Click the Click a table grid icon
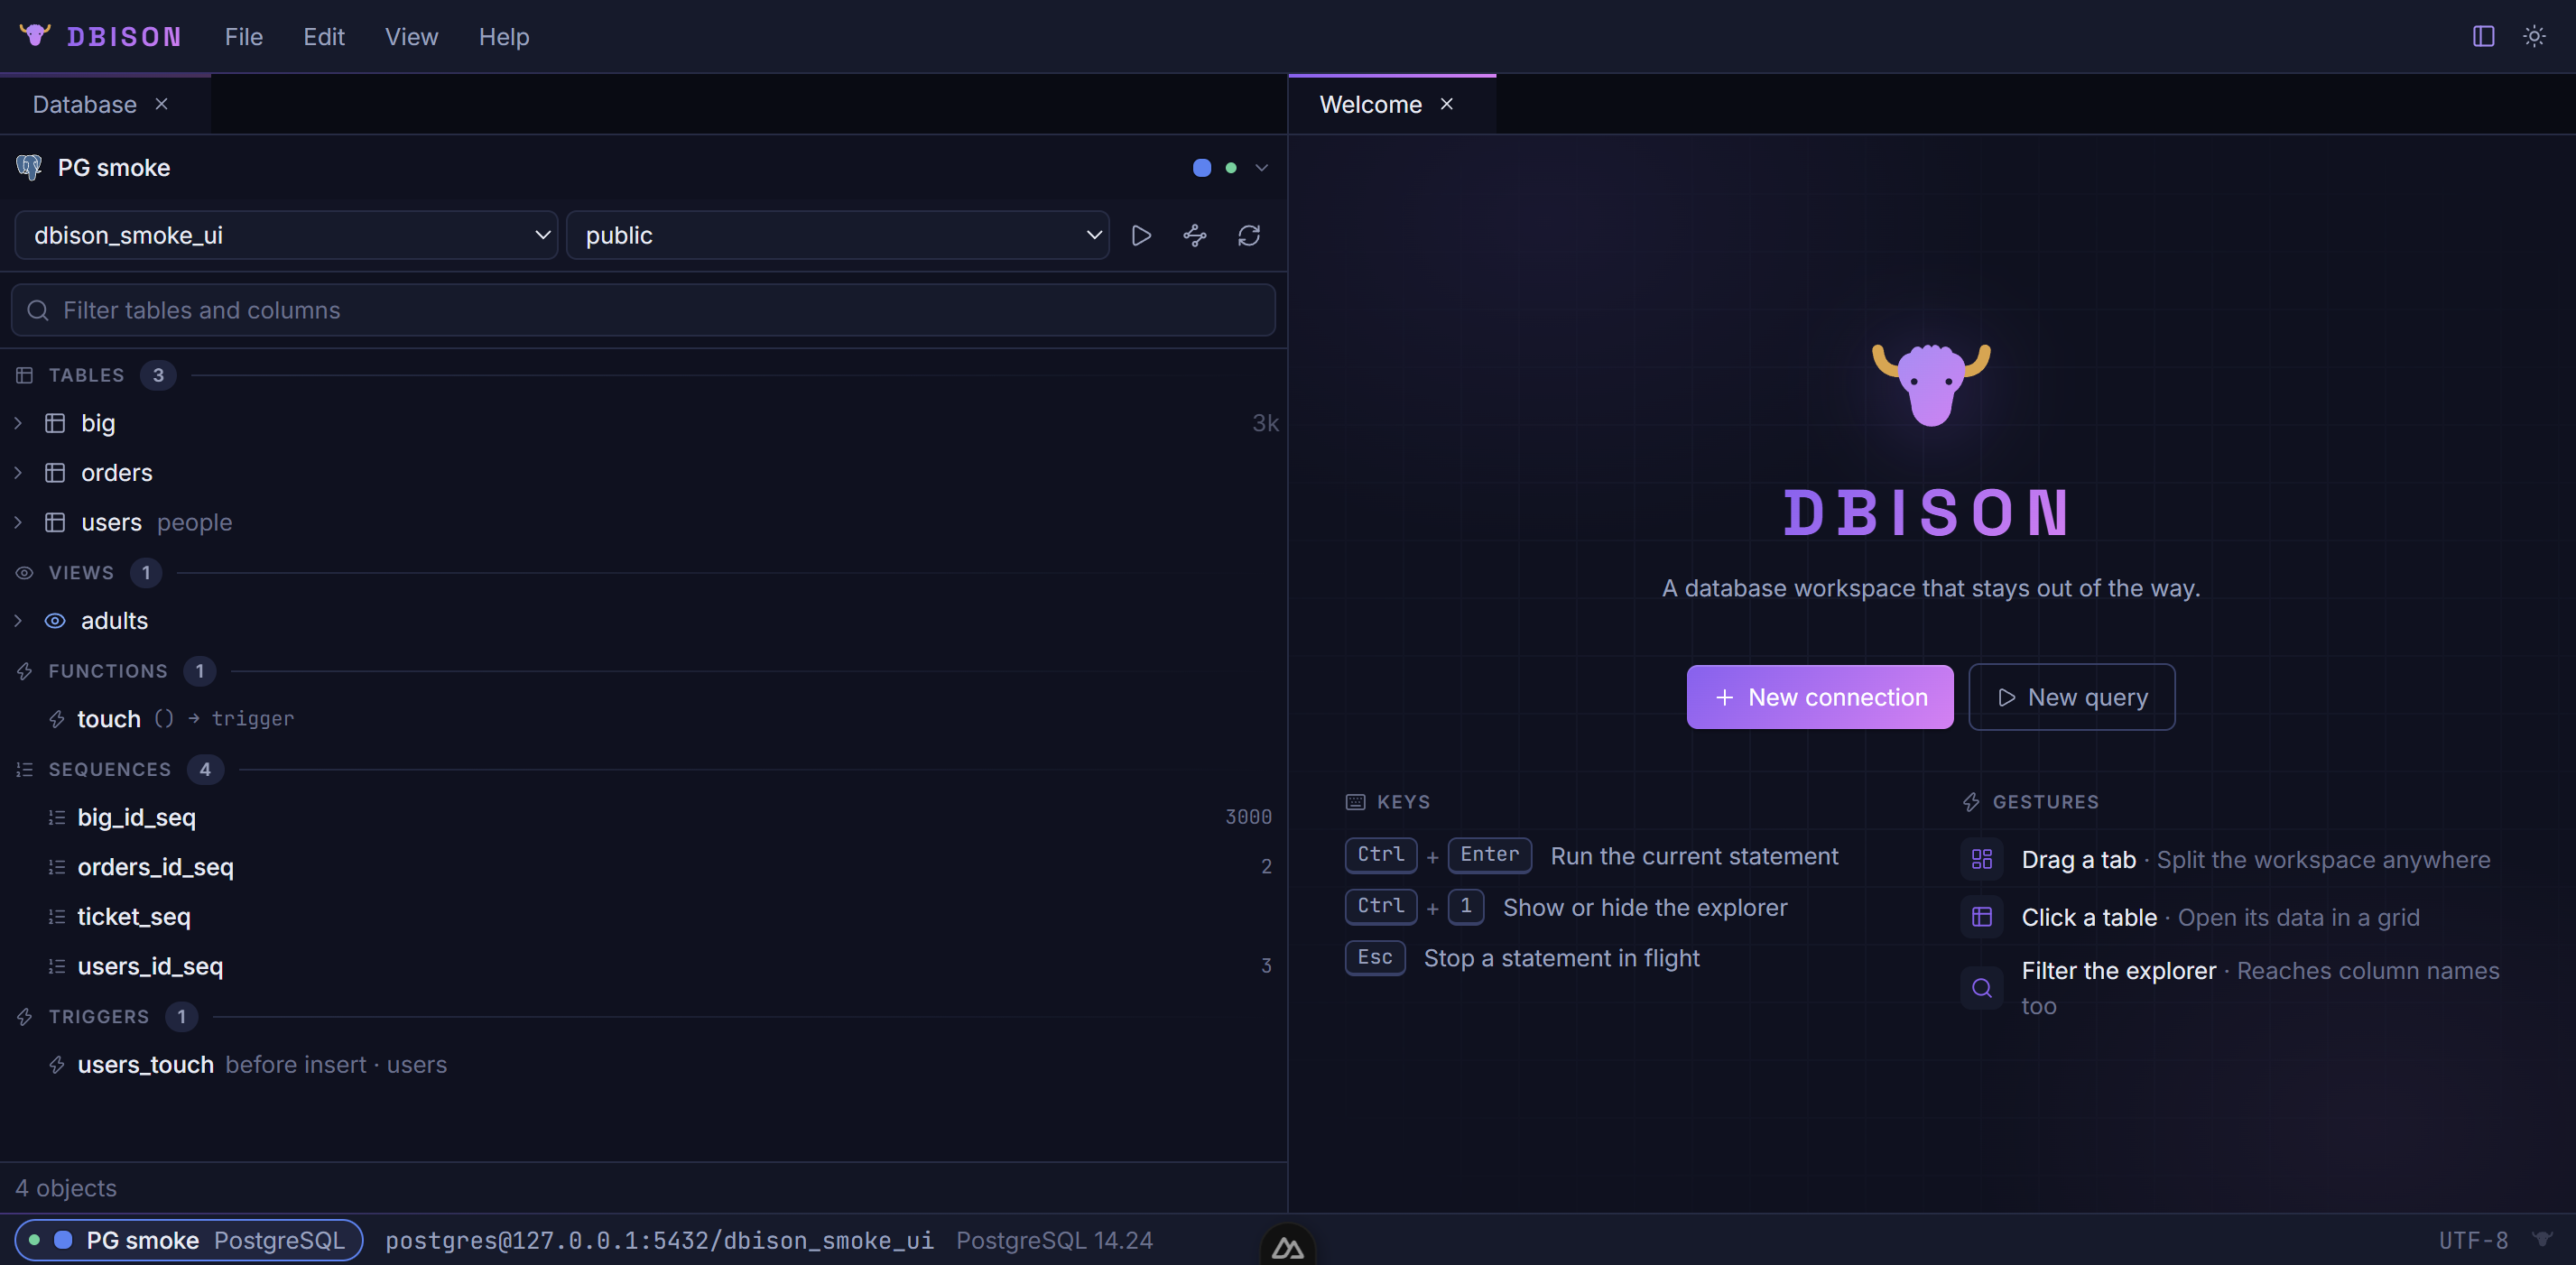Image resolution: width=2576 pixels, height=1265 pixels. pos(1981,917)
